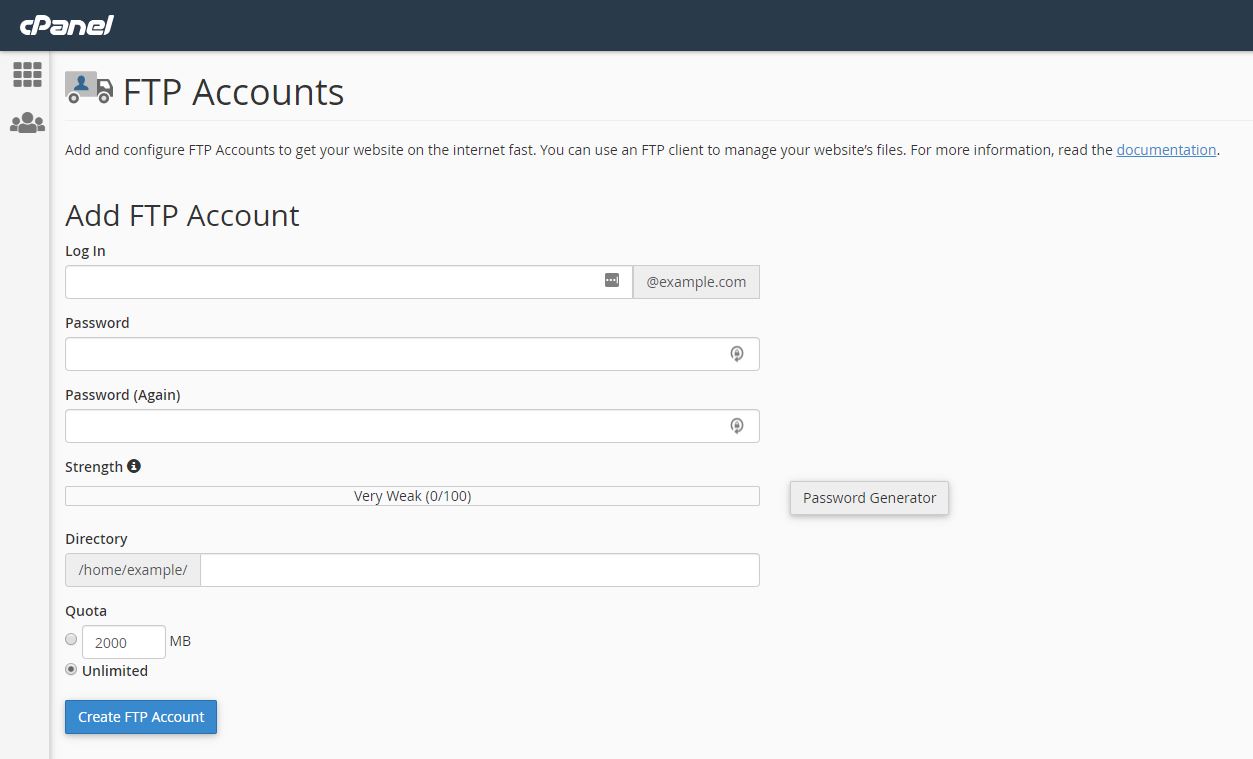Open the apps grid in the sidebar

27,74
